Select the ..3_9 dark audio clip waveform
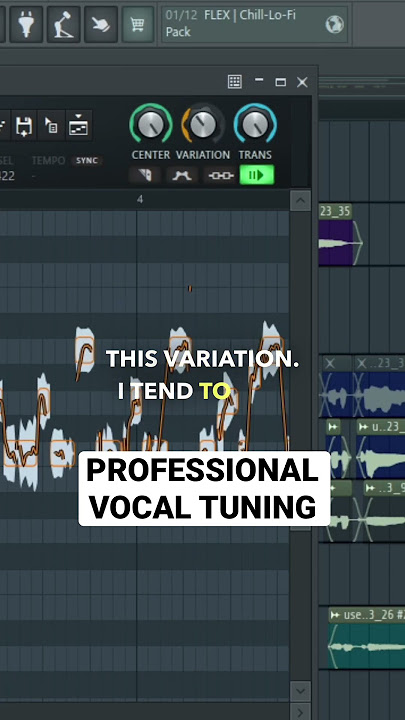Viewport: 405px width, 720px height. [383, 519]
